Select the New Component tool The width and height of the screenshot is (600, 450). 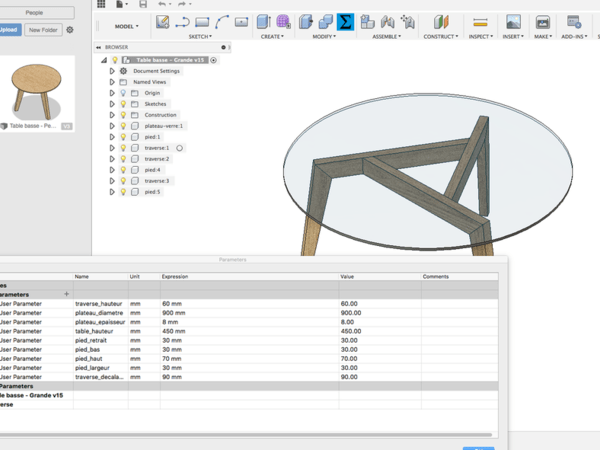click(367, 22)
